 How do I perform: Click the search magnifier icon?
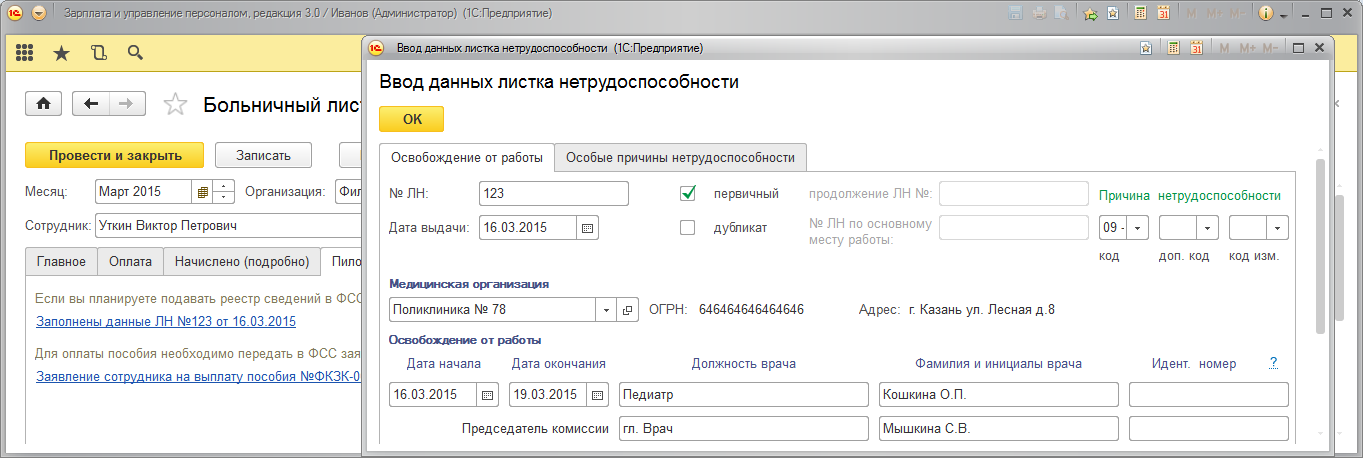click(135, 53)
